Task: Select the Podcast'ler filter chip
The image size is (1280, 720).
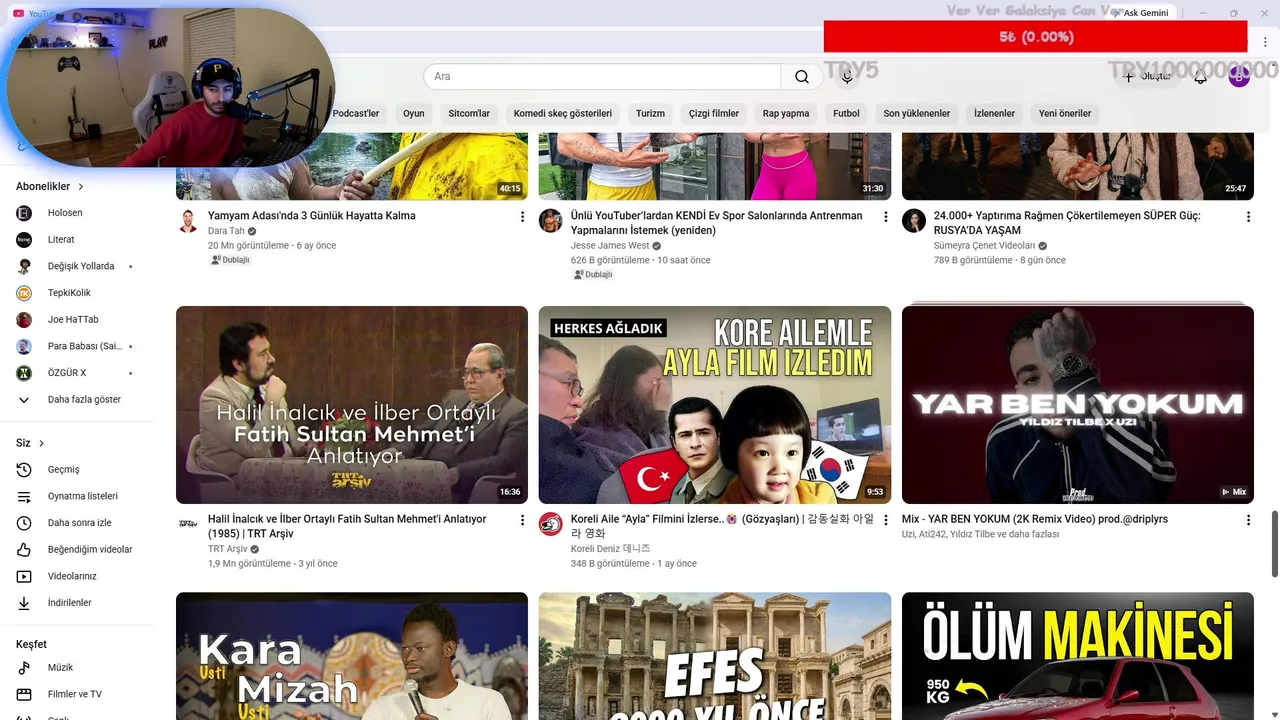Action: point(356,113)
